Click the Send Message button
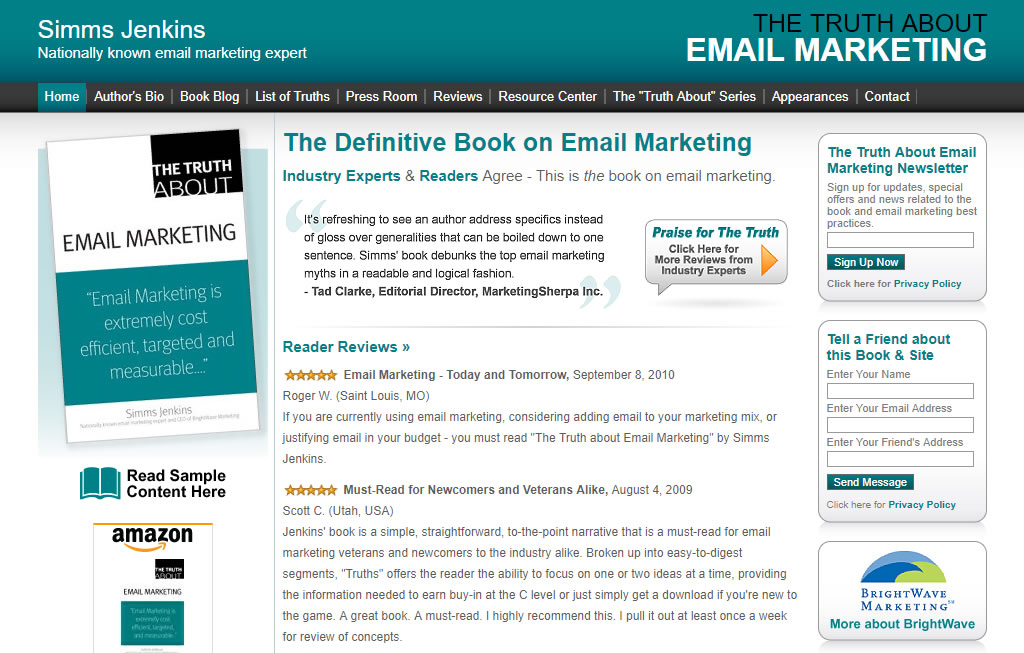The image size is (1024, 653). click(x=870, y=482)
